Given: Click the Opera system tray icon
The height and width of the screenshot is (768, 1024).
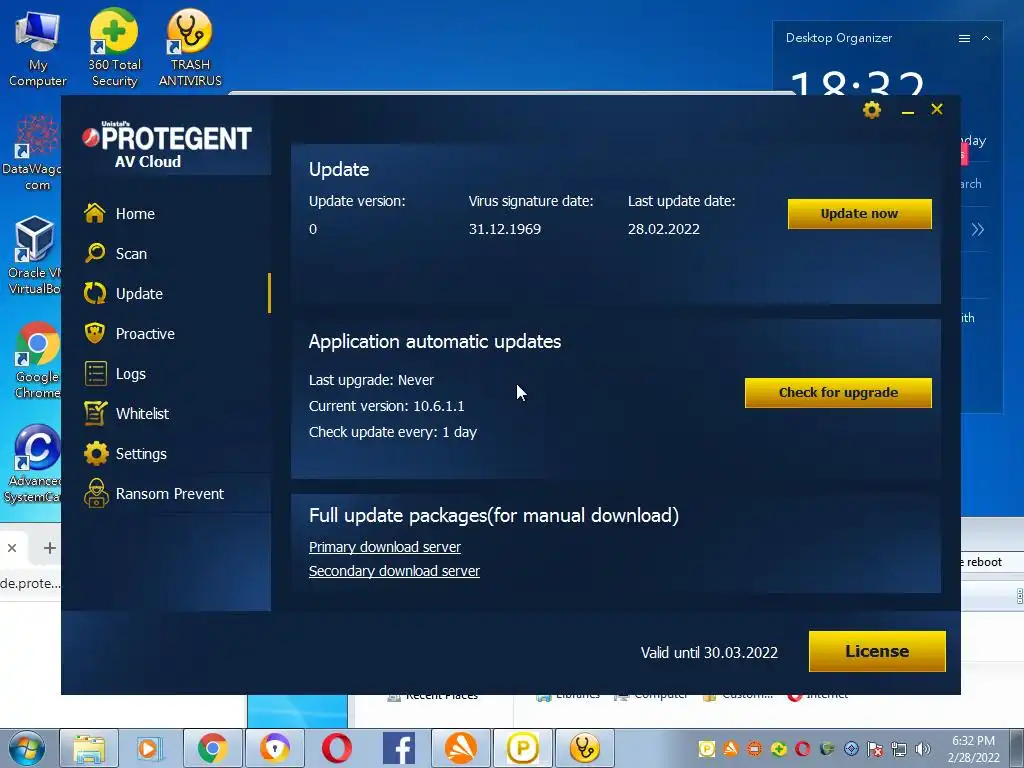Looking at the screenshot, I should pyautogui.click(x=803, y=748).
